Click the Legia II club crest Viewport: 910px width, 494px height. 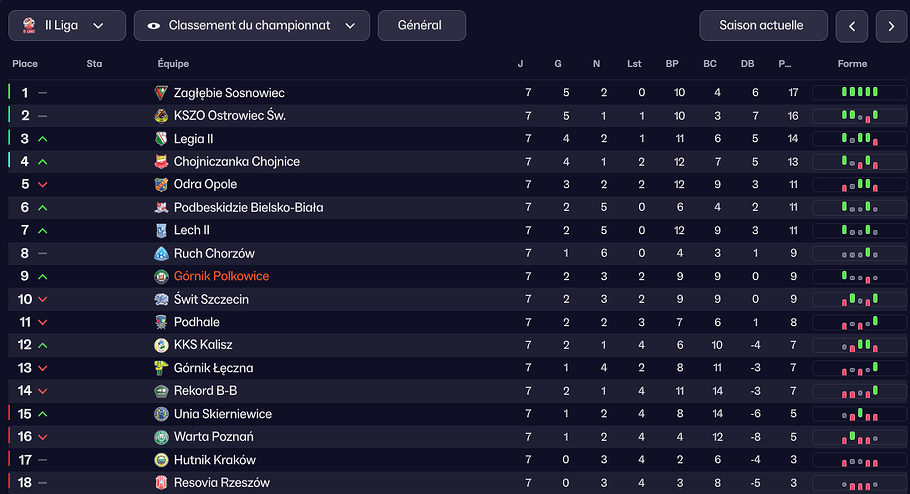pyautogui.click(x=161, y=139)
